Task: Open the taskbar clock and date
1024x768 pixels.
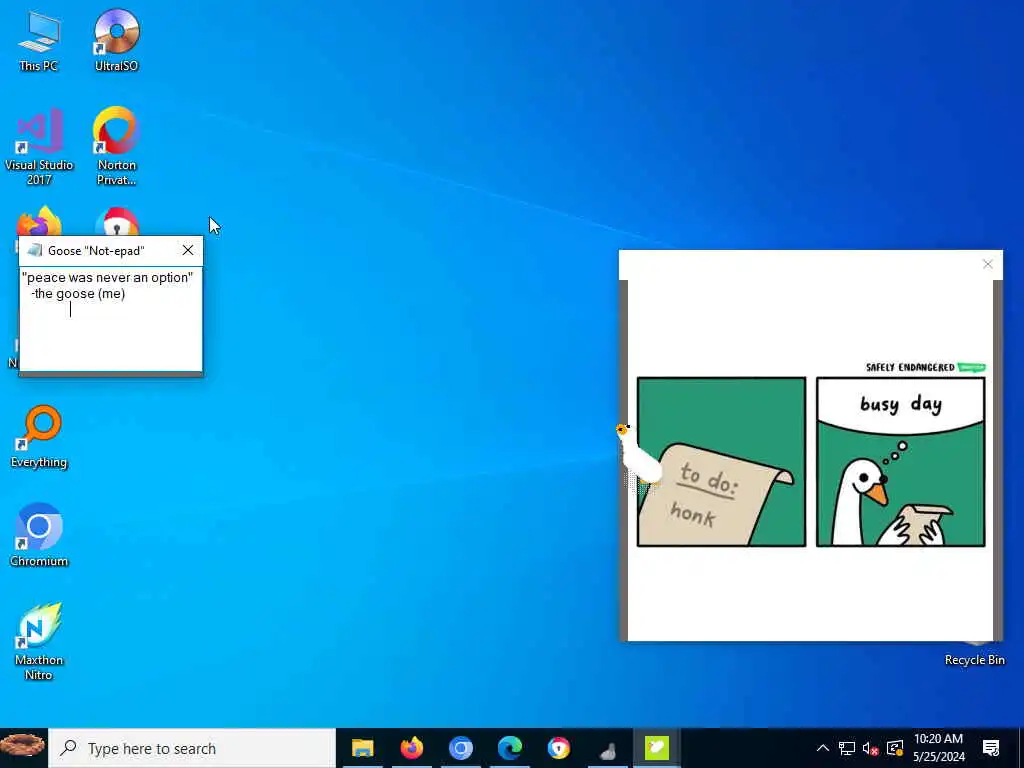Action: point(938,748)
